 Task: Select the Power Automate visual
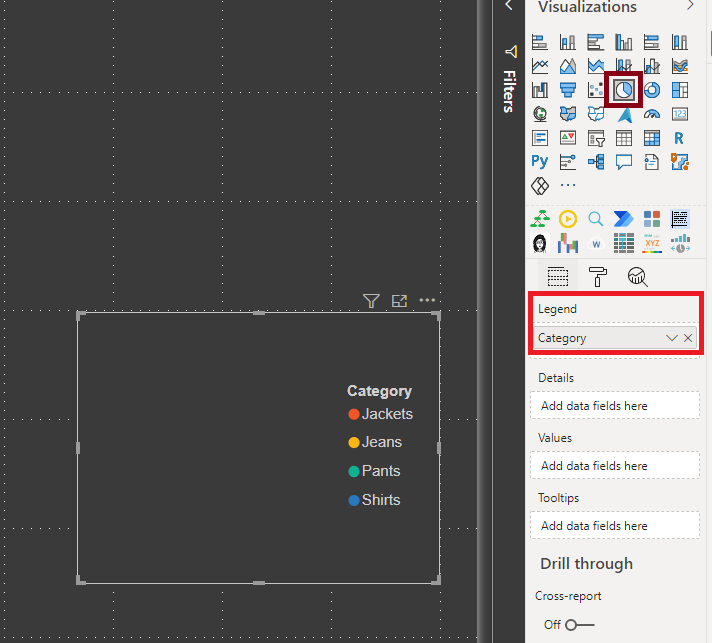tap(623, 219)
